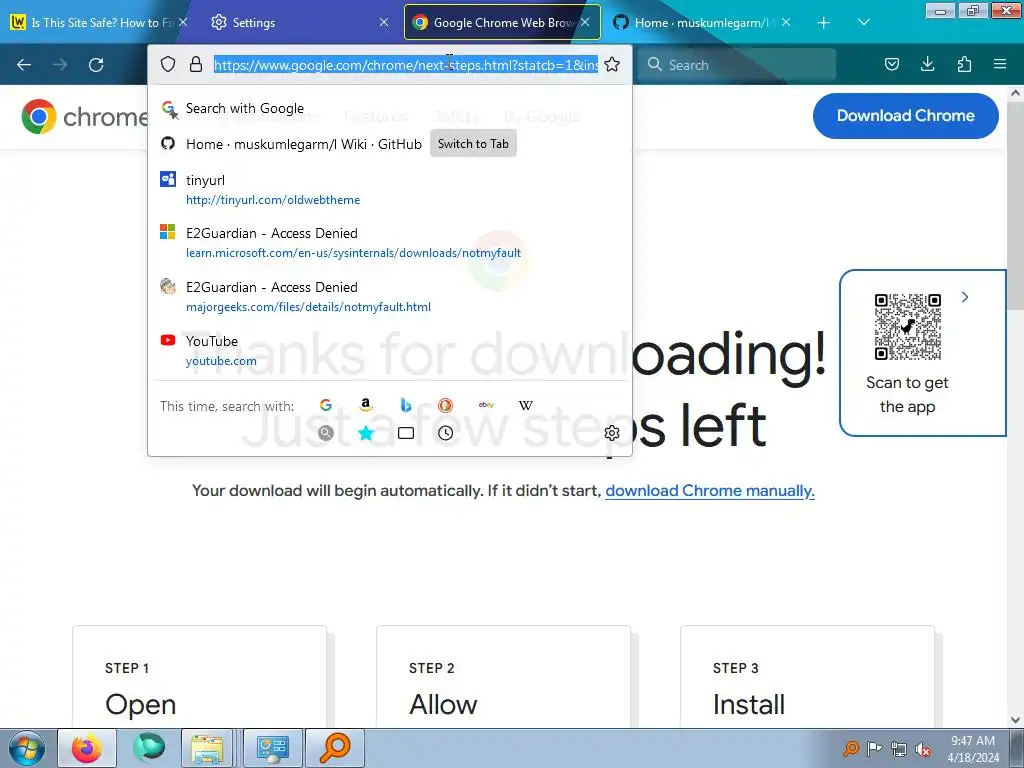Click the Download Chrome button
Image resolution: width=1024 pixels, height=768 pixels.
(x=905, y=116)
